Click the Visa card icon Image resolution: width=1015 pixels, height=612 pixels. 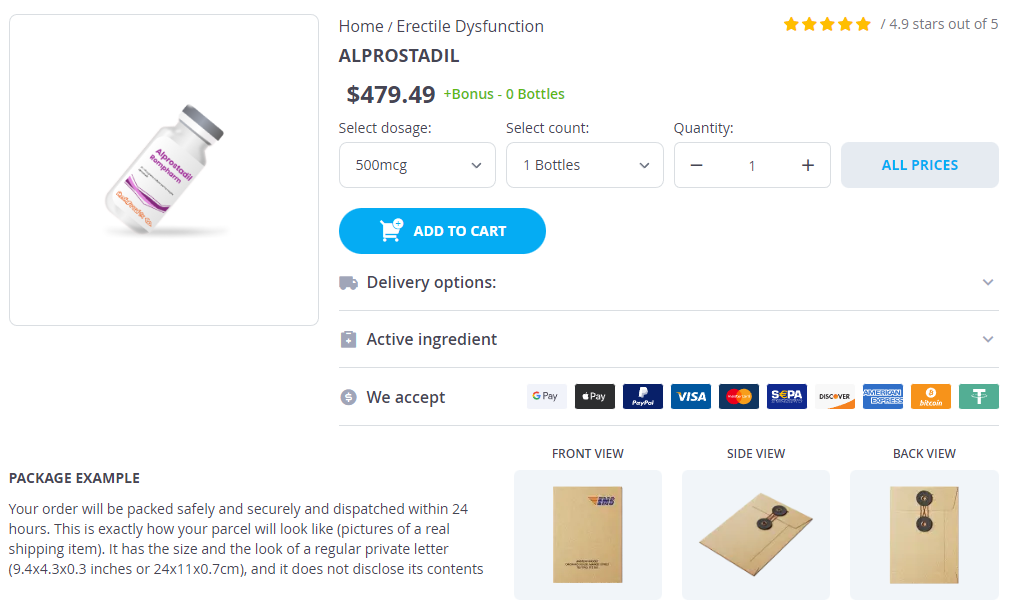coord(690,397)
